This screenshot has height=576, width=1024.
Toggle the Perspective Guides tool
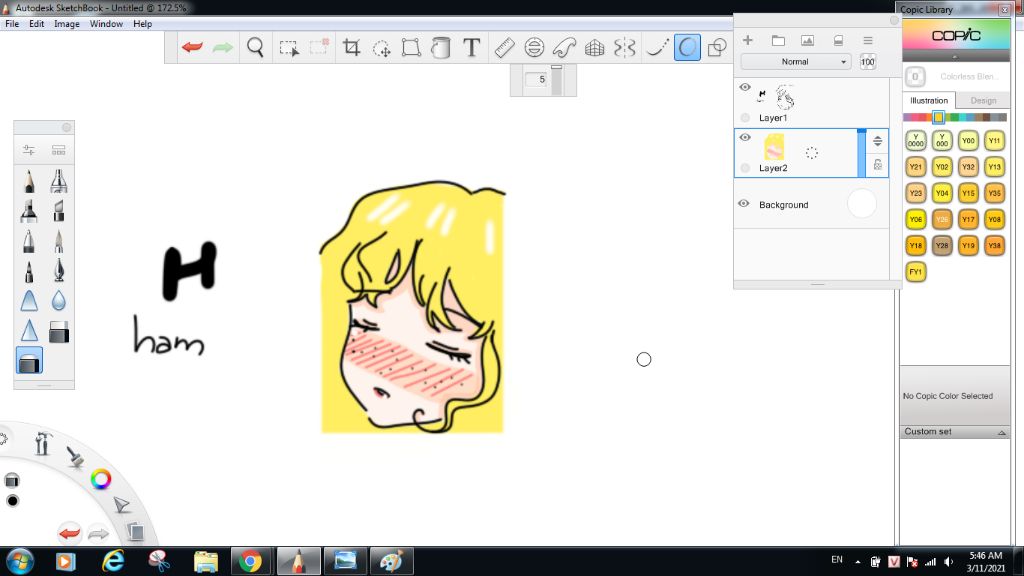[594, 48]
